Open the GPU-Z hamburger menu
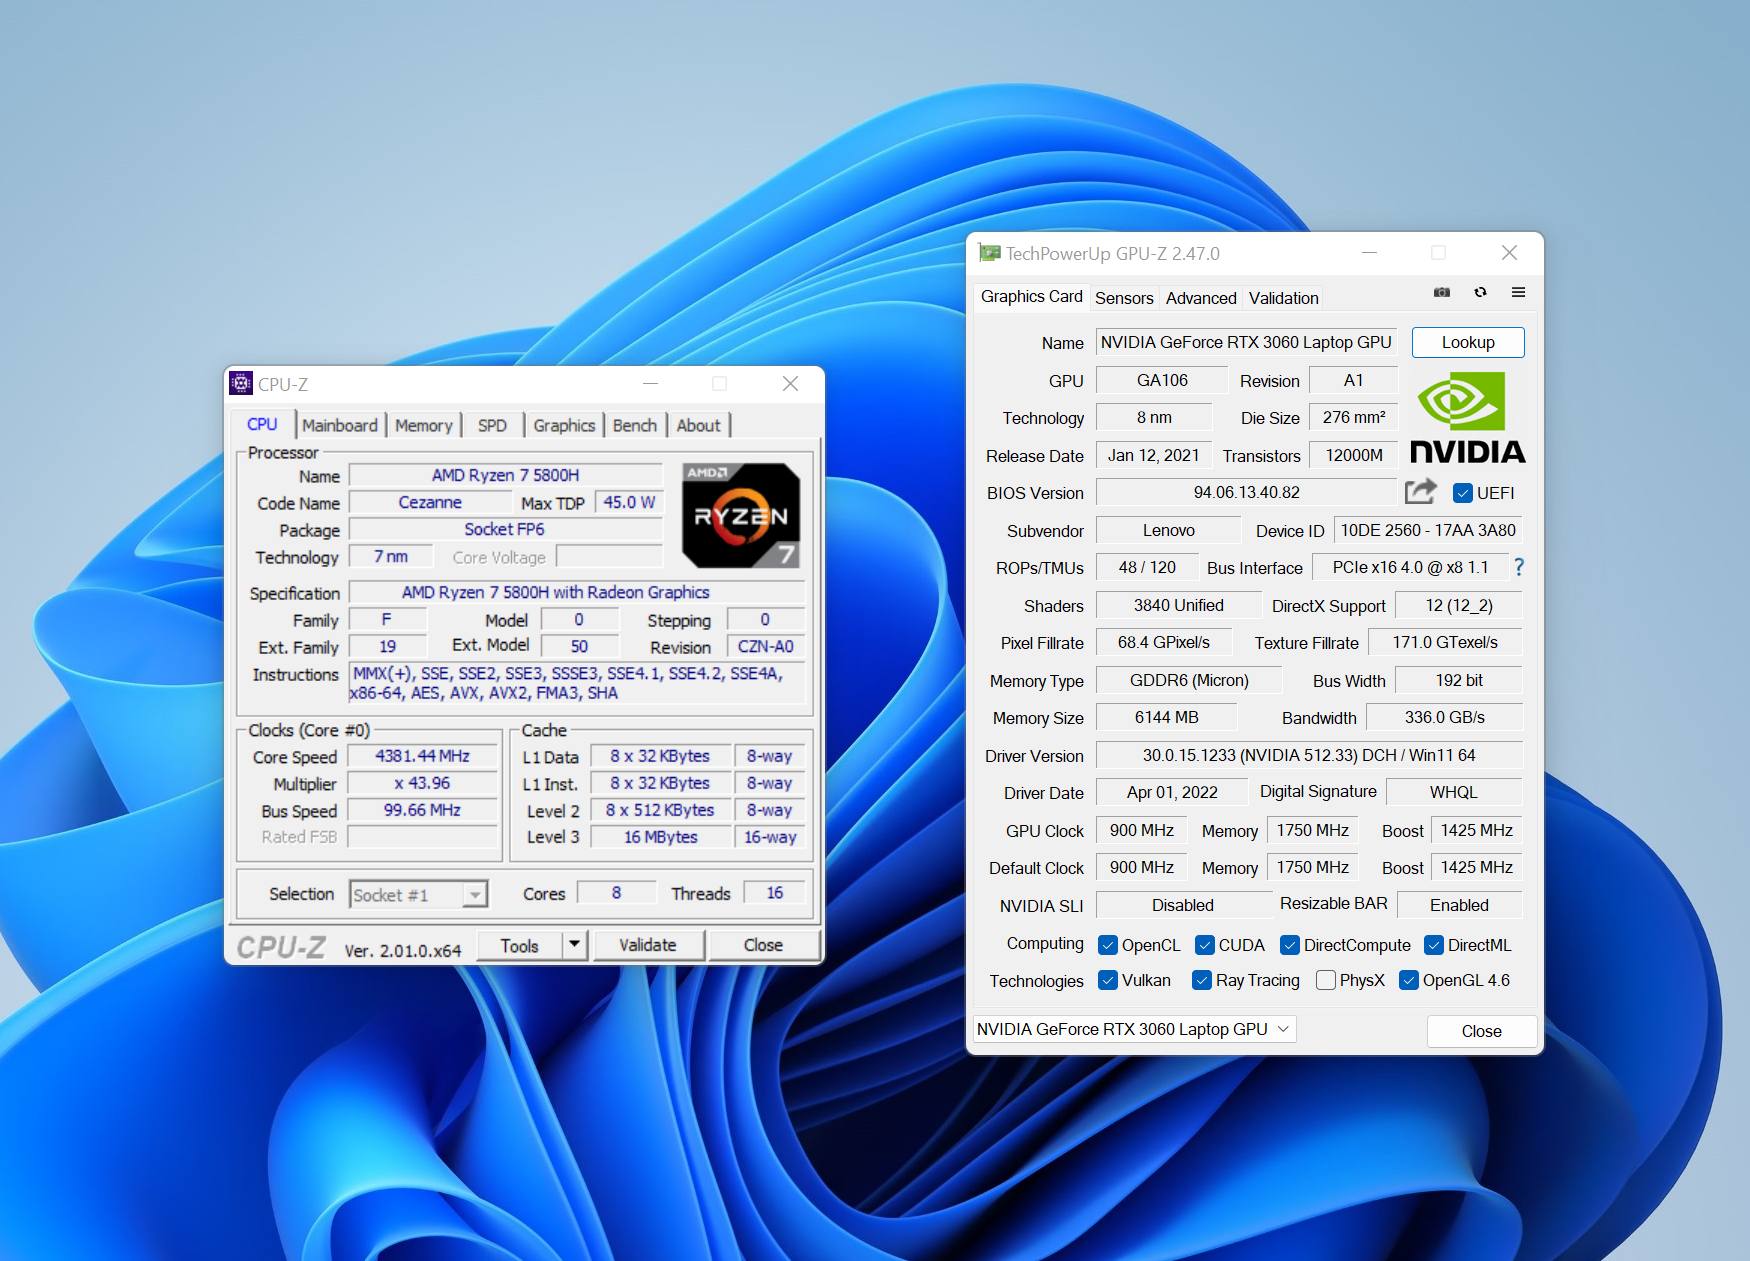This screenshot has width=1750, height=1261. pos(1518,292)
